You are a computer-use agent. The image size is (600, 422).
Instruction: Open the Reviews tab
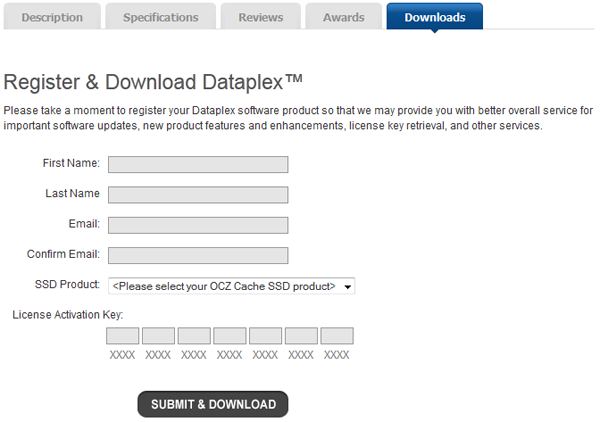pos(263,17)
